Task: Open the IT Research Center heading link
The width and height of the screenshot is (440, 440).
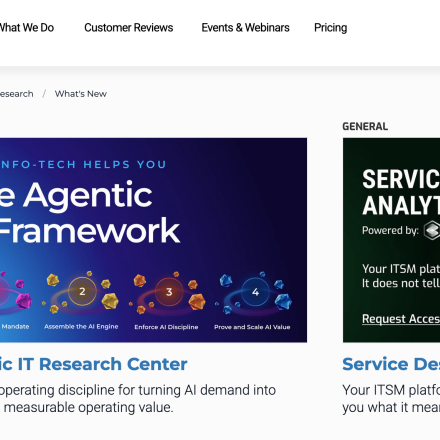Action: click(x=94, y=364)
